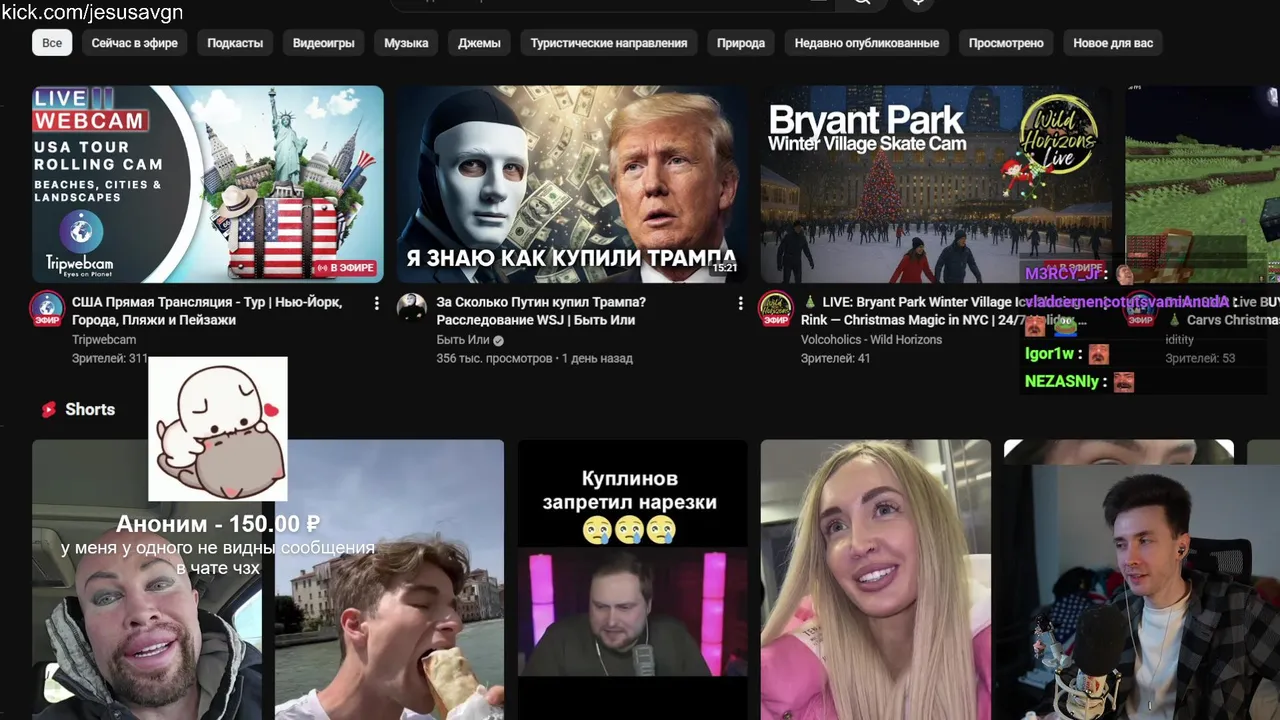Click the Быть Или channel avatar
The image size is (1280, 720).
pos(411,308)
